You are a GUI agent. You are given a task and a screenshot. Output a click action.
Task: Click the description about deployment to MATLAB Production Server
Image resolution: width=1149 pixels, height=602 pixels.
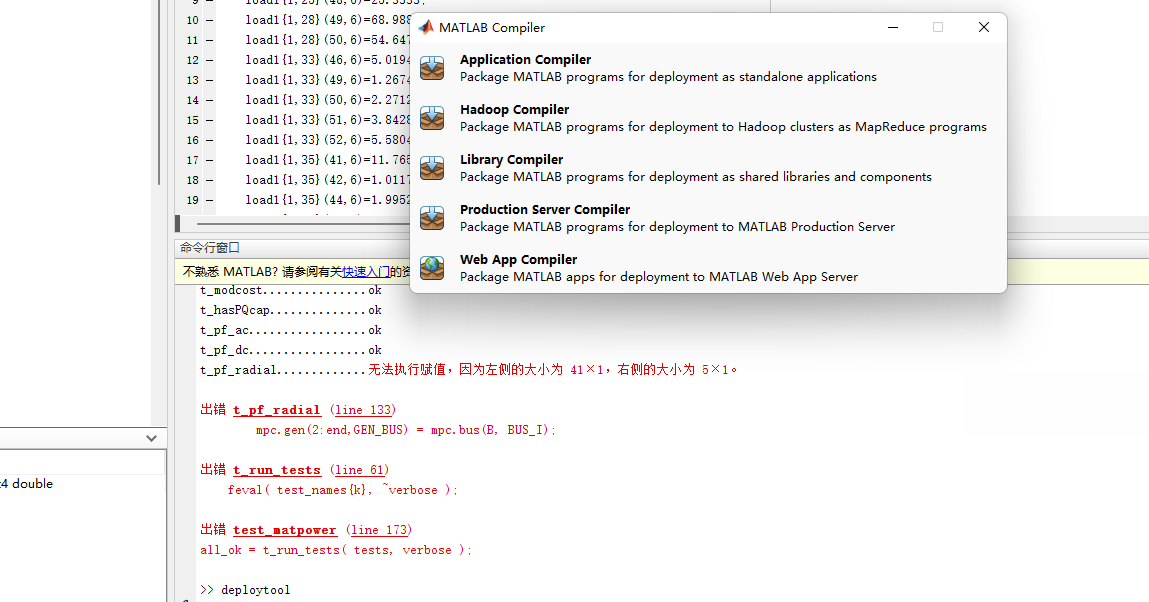pyautogui.click(x=677, y=227)
